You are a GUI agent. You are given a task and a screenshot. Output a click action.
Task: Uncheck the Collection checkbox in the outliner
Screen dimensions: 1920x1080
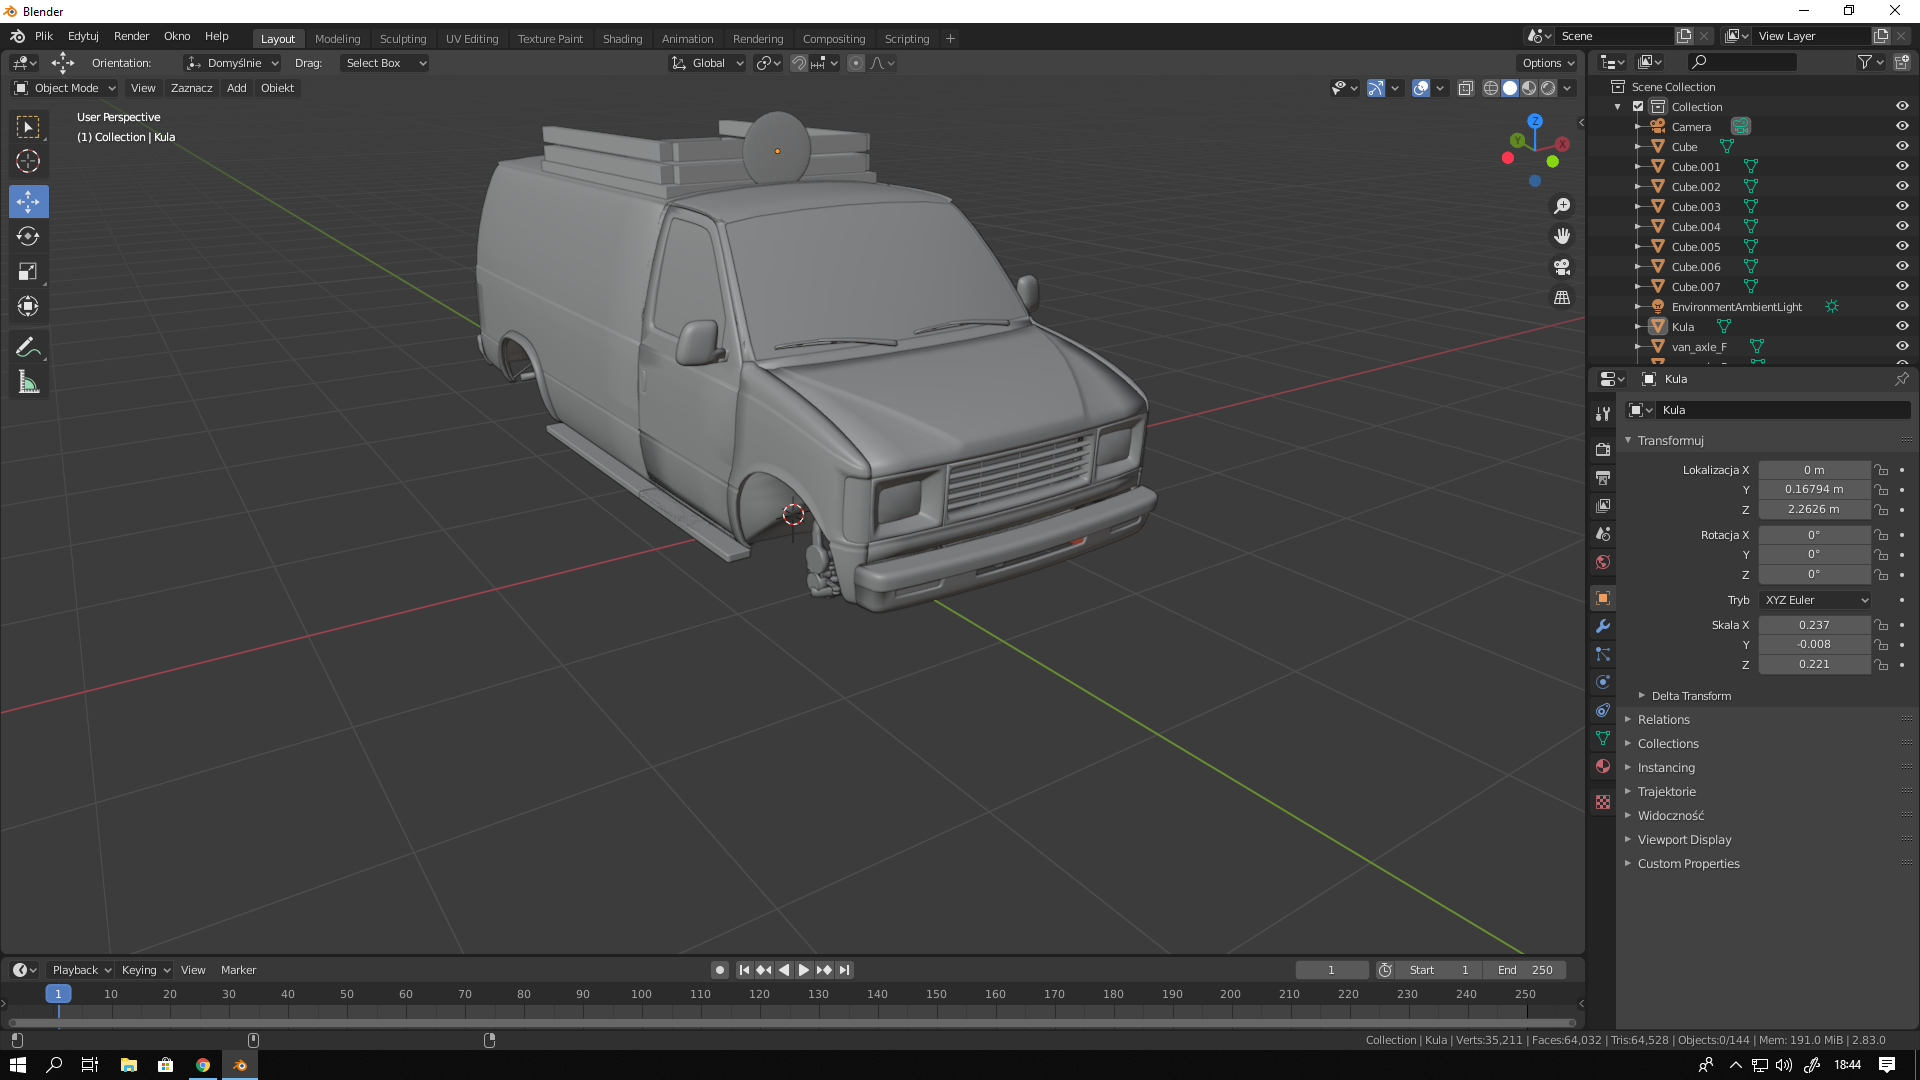[x=1638, y=106]
